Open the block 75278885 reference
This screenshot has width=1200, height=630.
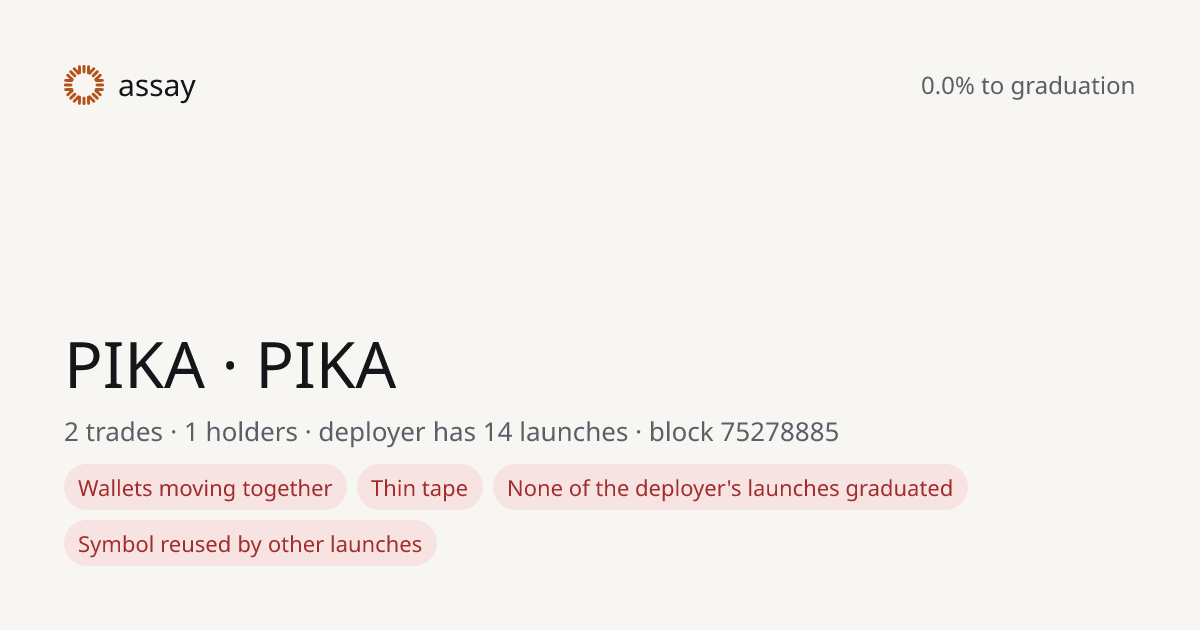pos(744,432)
